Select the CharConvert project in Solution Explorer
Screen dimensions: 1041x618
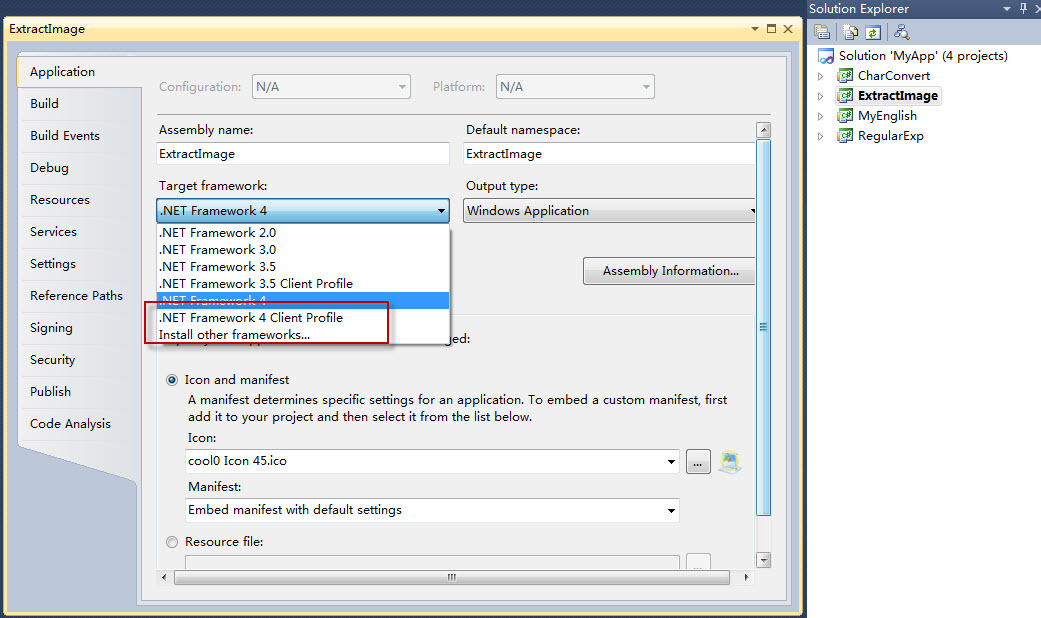tap(894, 76)
